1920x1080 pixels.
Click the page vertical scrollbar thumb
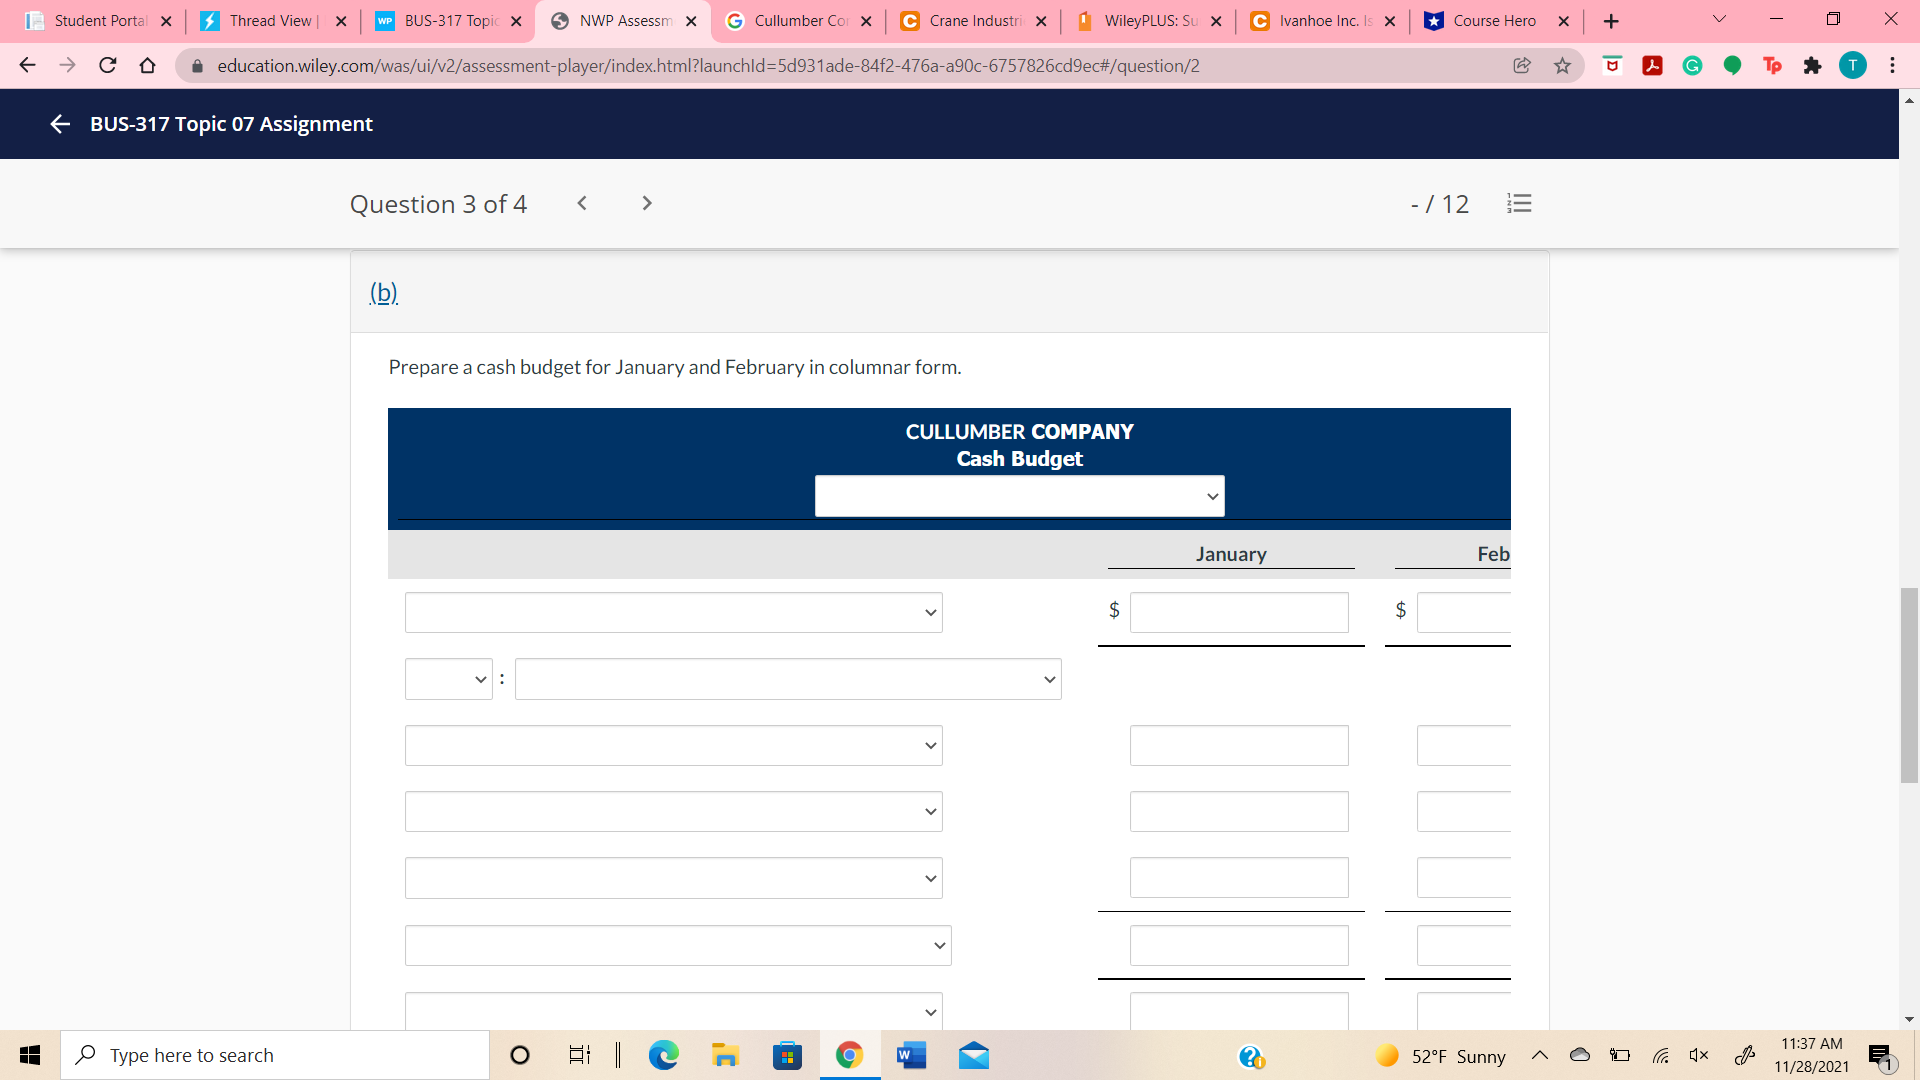pyautogui.click(x=1909, y=685)
